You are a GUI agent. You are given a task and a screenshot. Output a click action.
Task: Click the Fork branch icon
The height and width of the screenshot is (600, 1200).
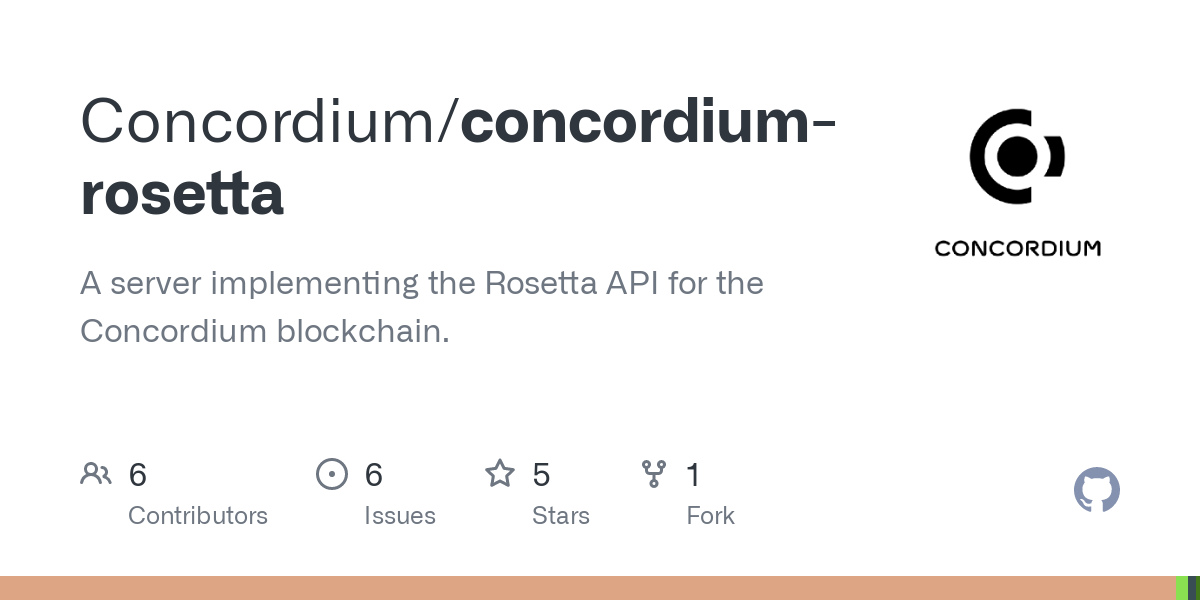tap(654, 474)
